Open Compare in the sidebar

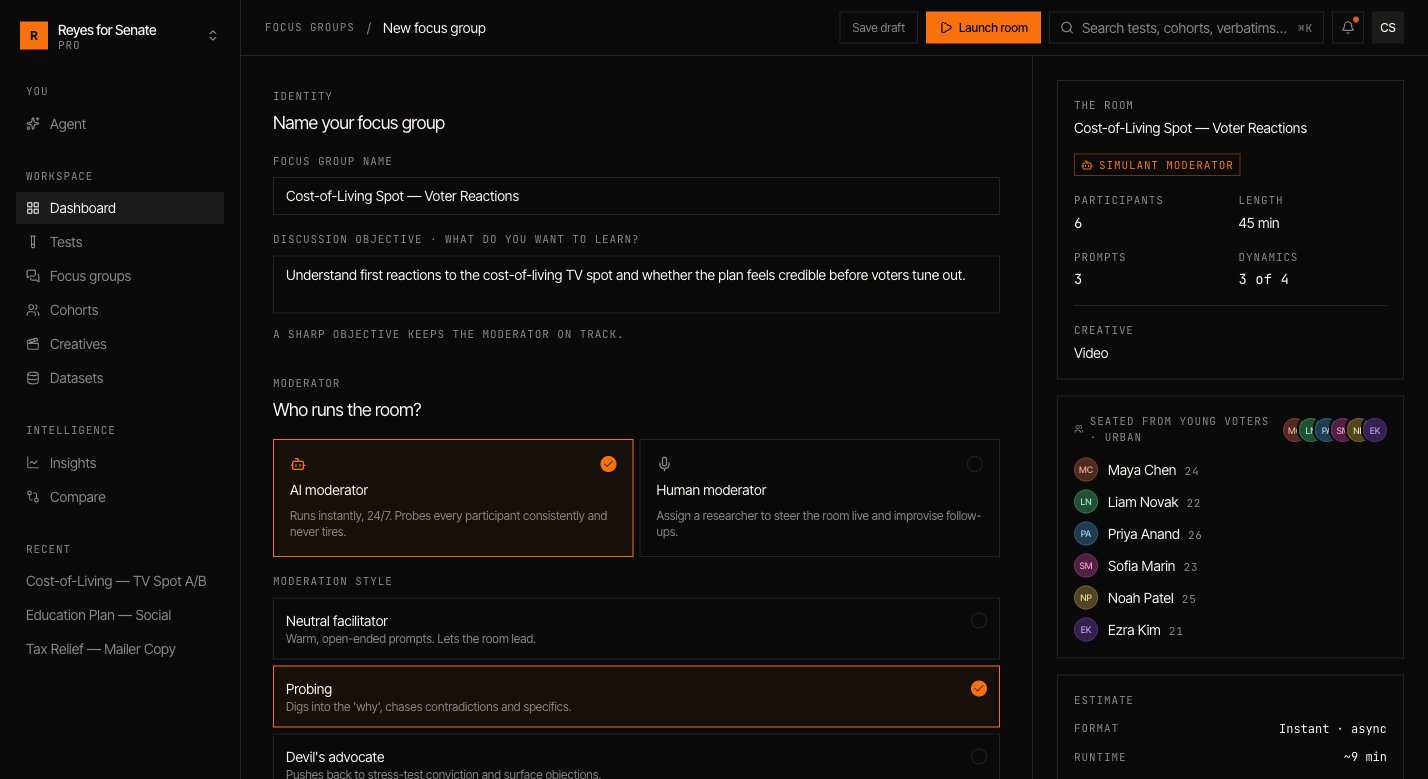coord(120,497)
